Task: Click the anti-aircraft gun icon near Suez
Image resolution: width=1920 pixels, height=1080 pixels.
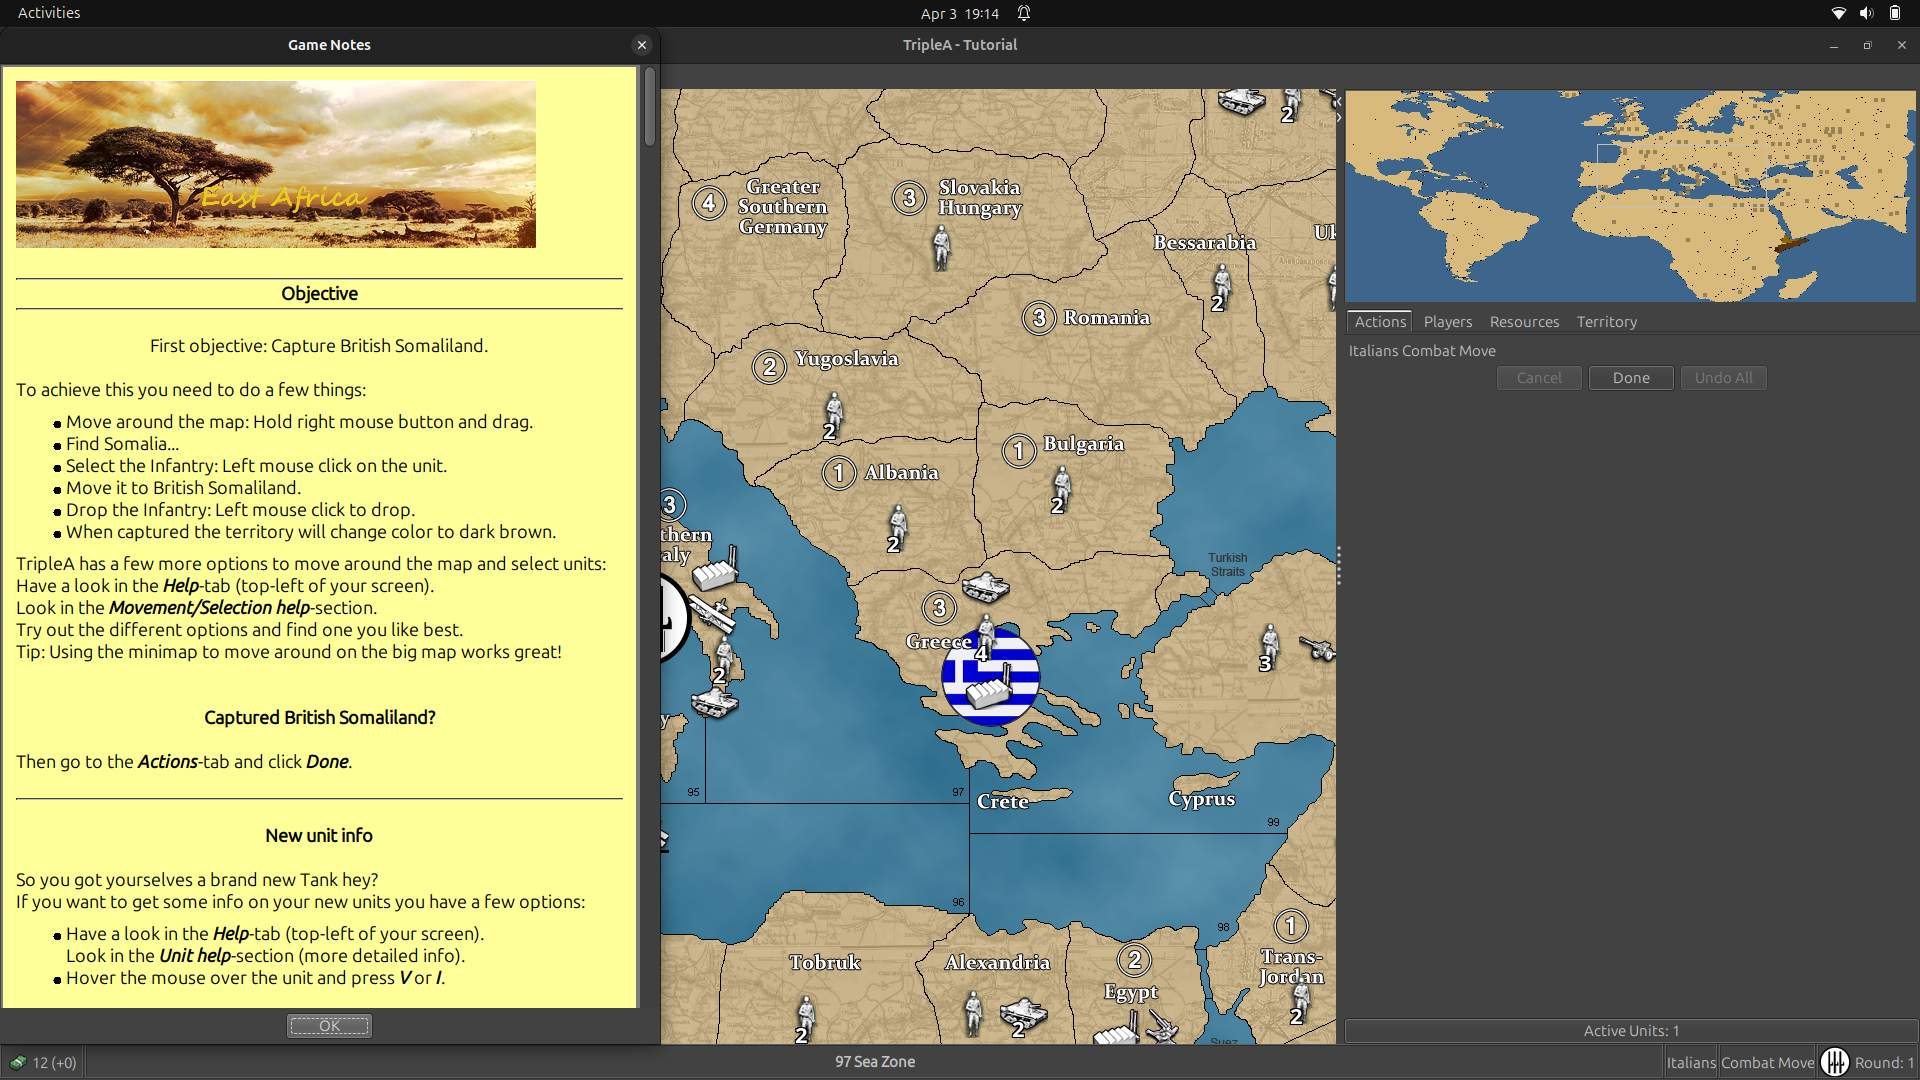Action: tap(1163, 1032)
